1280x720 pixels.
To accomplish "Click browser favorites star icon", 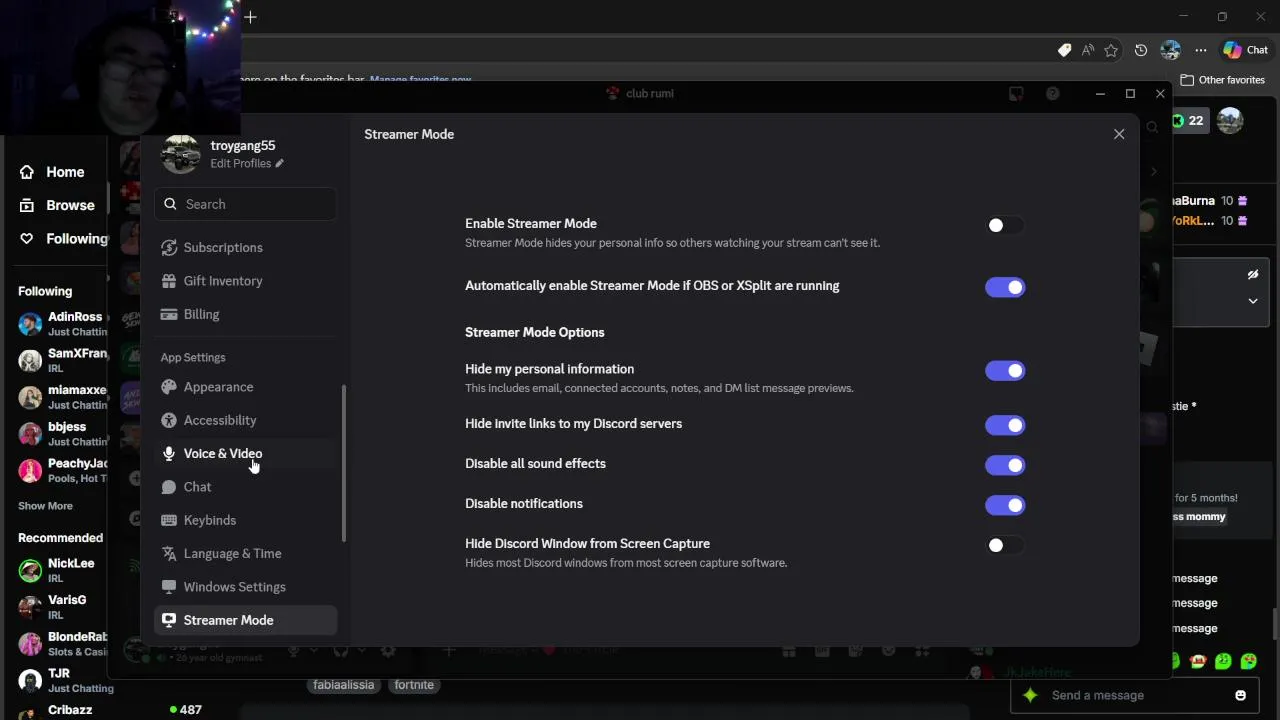I will [1111, 50].
